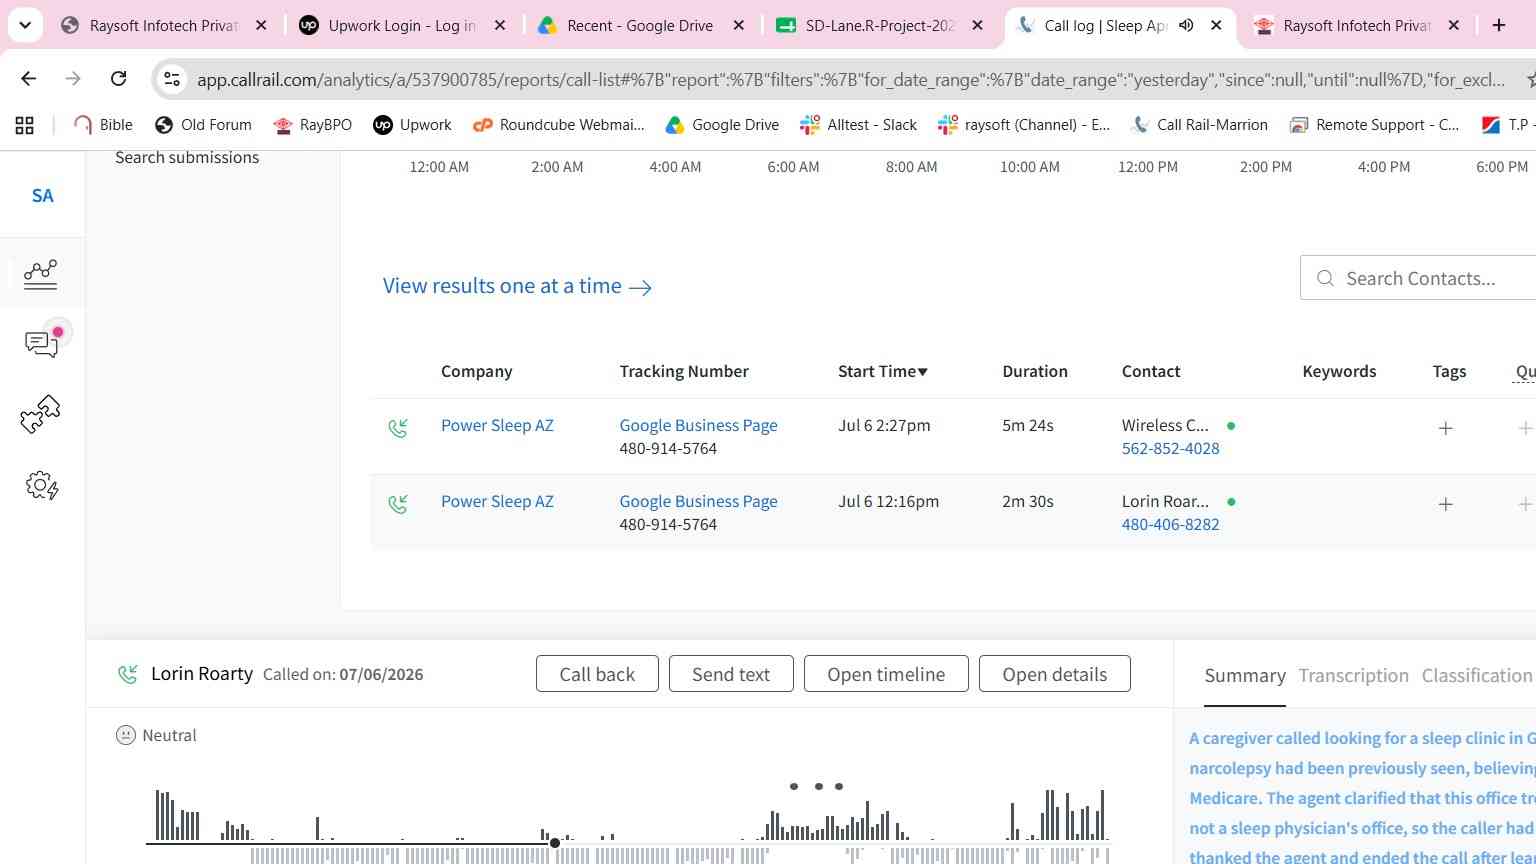Expand more options dots above waveform
The height and width of the screenshot is (864, 1536).
click(x=816, y=786)
